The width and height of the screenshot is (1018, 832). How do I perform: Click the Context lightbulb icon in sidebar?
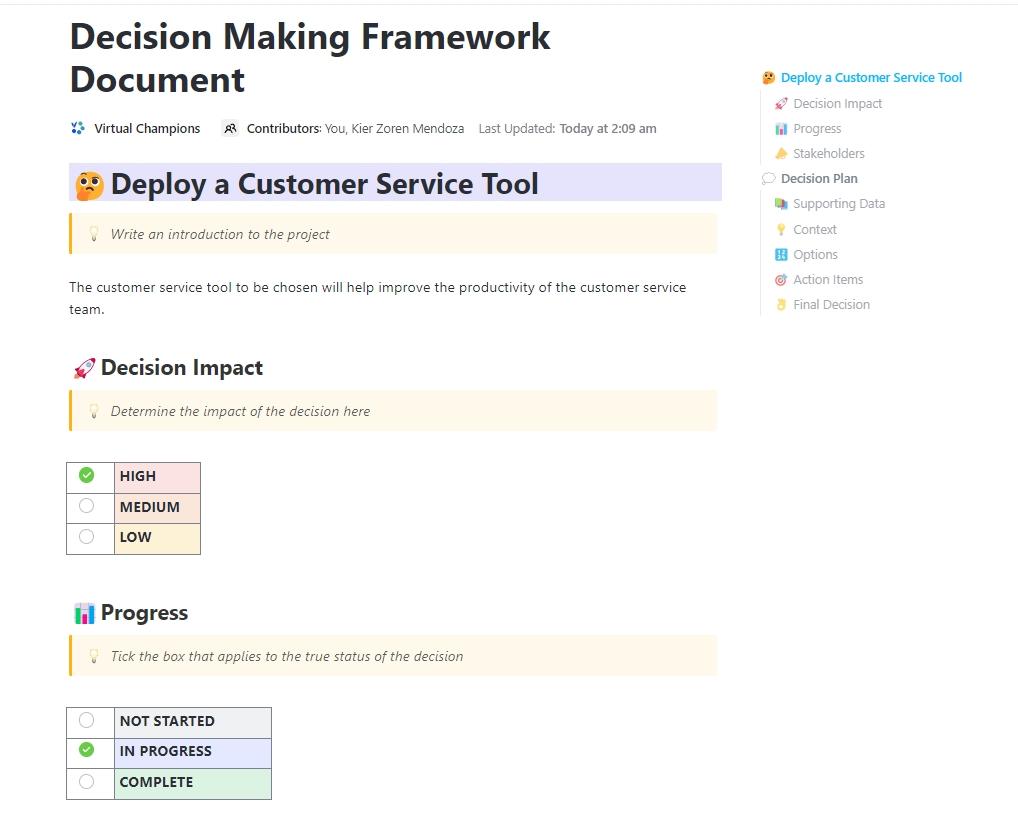[780, 229]
